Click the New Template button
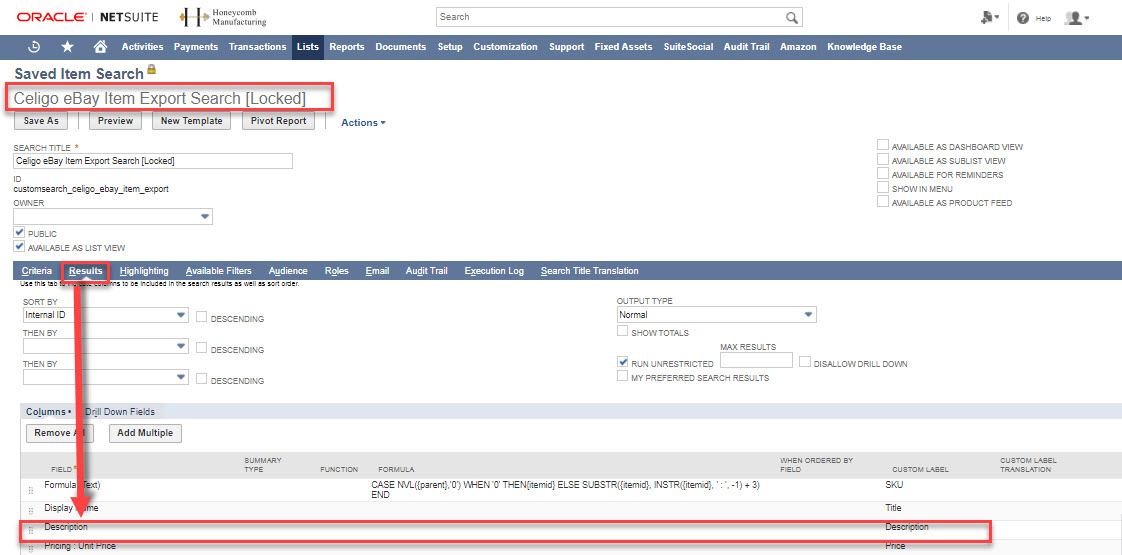Screen dimensions: 1122x555 click(191, 121)
